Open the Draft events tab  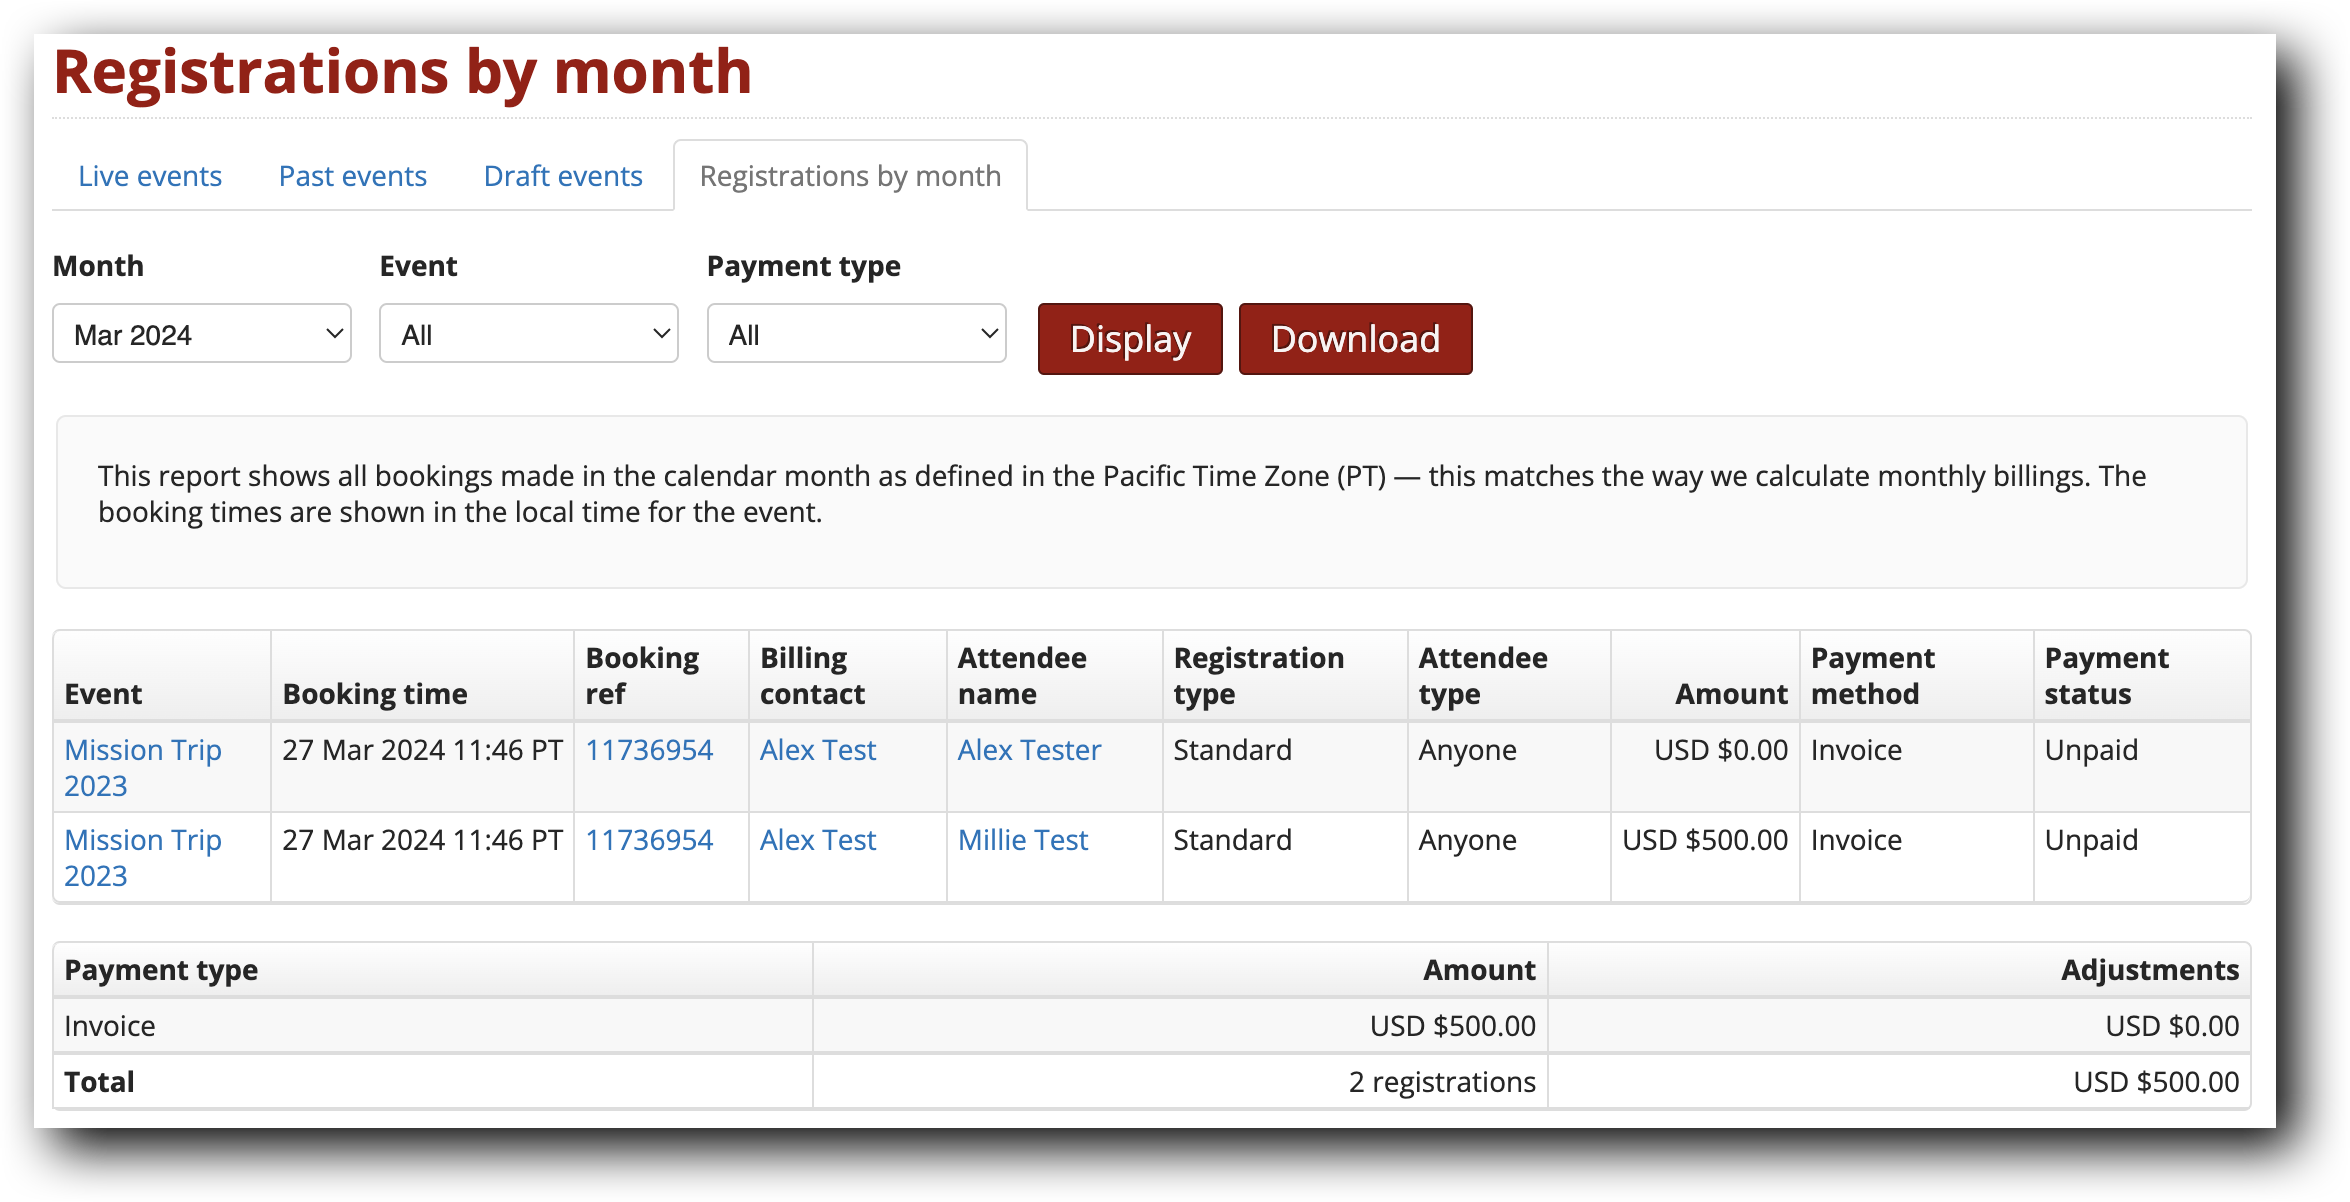click(x=562, y=175)
